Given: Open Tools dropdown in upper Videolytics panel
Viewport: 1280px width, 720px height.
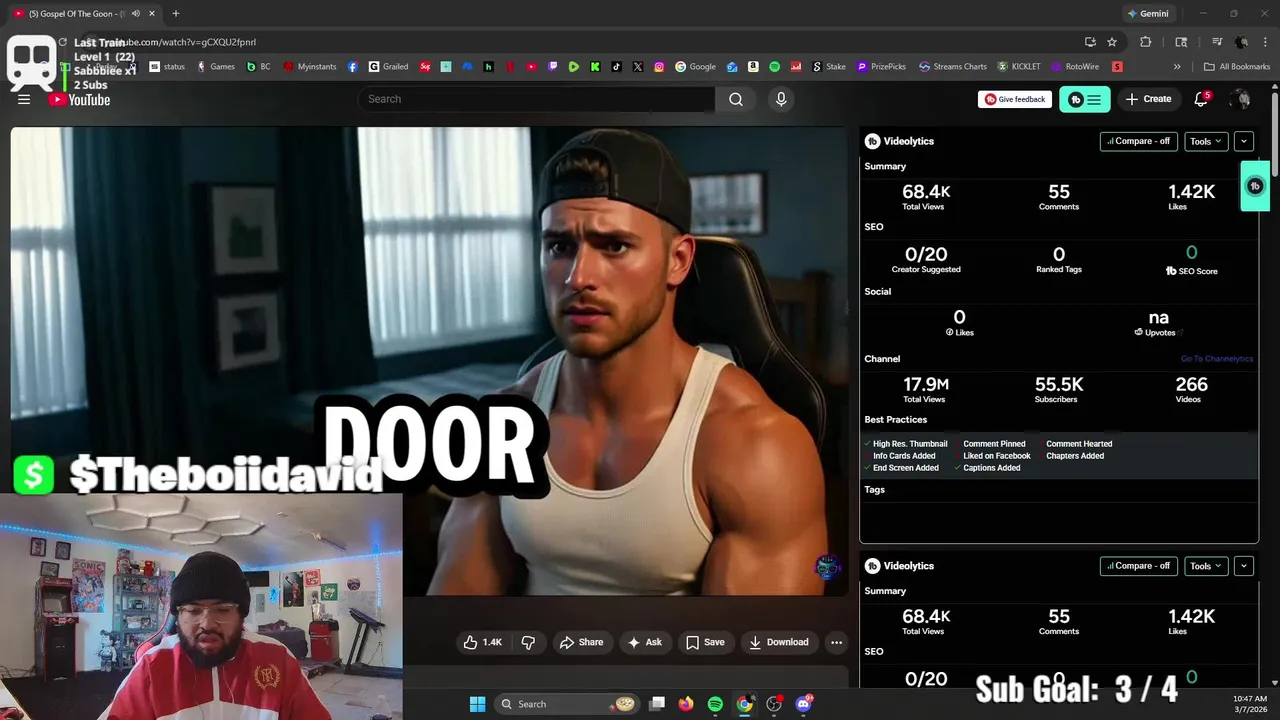Looking at the screenshot, I should (x=1205, y=141).
